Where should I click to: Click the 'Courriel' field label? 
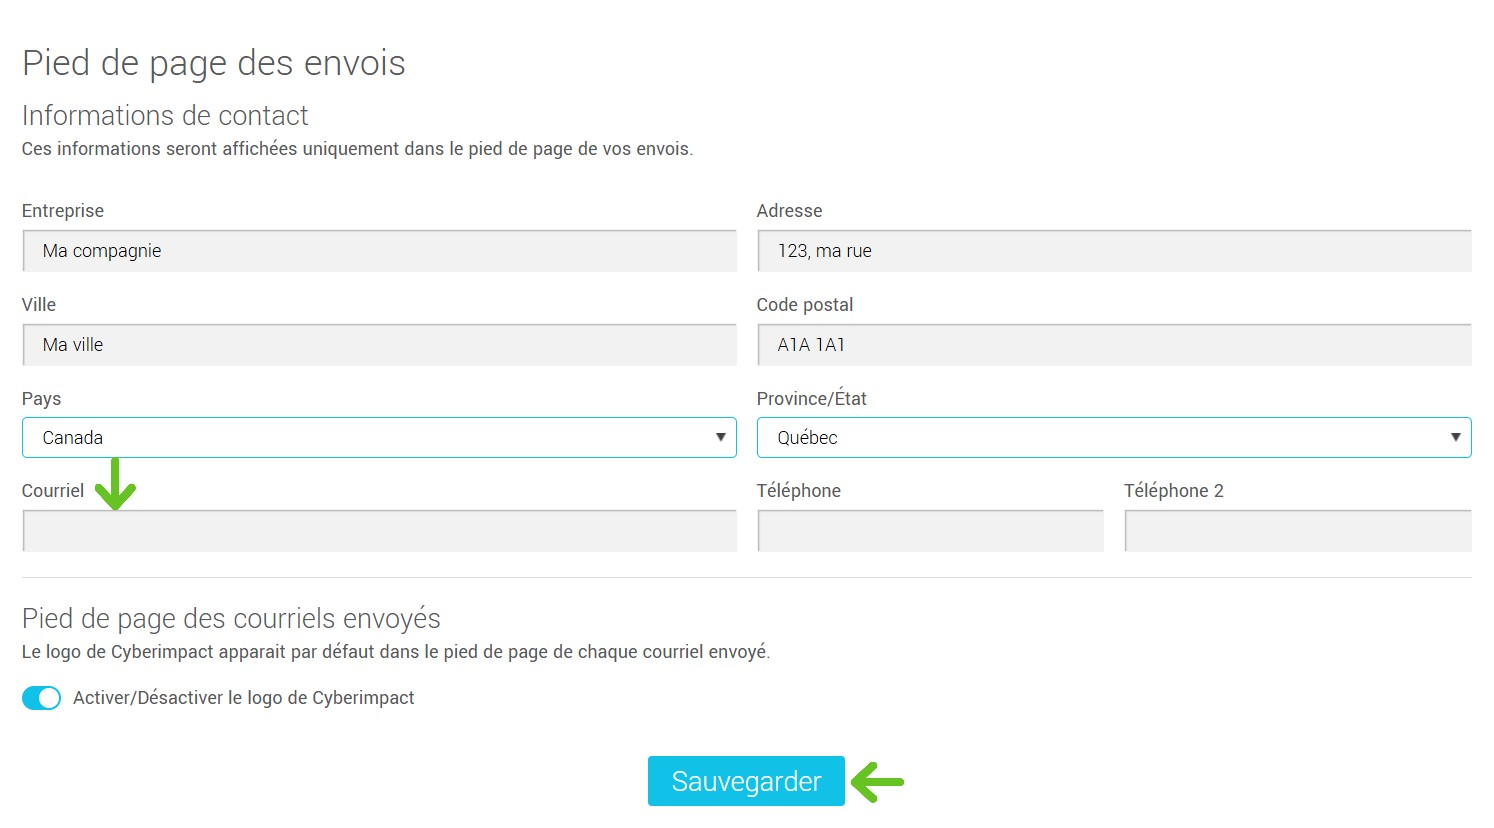[53, 491]
